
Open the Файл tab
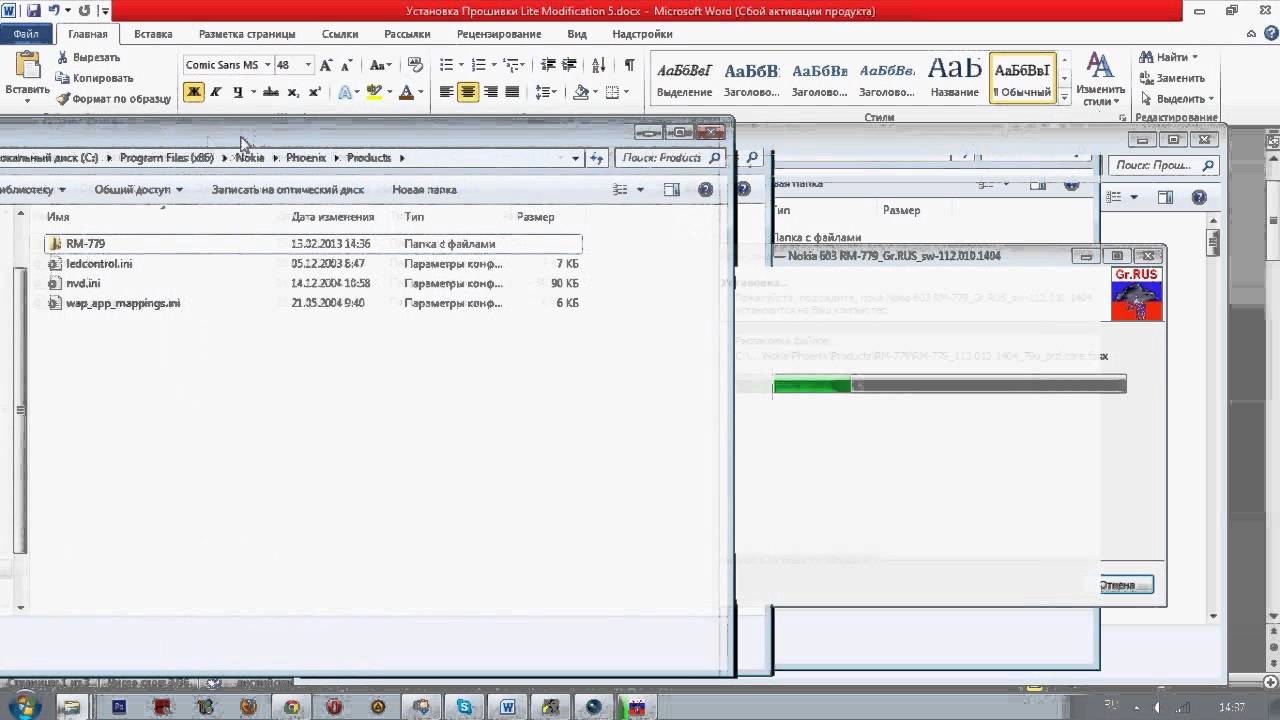[26, 34]
